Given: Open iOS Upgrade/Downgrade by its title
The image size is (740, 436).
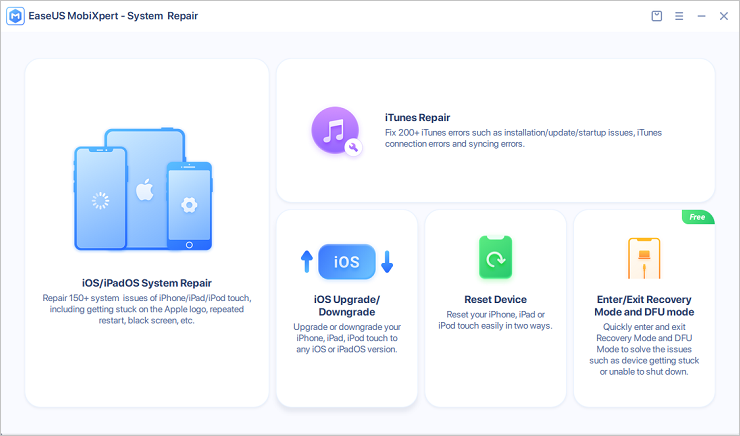Looking at the screenshot, I should (x=347, y=307).
